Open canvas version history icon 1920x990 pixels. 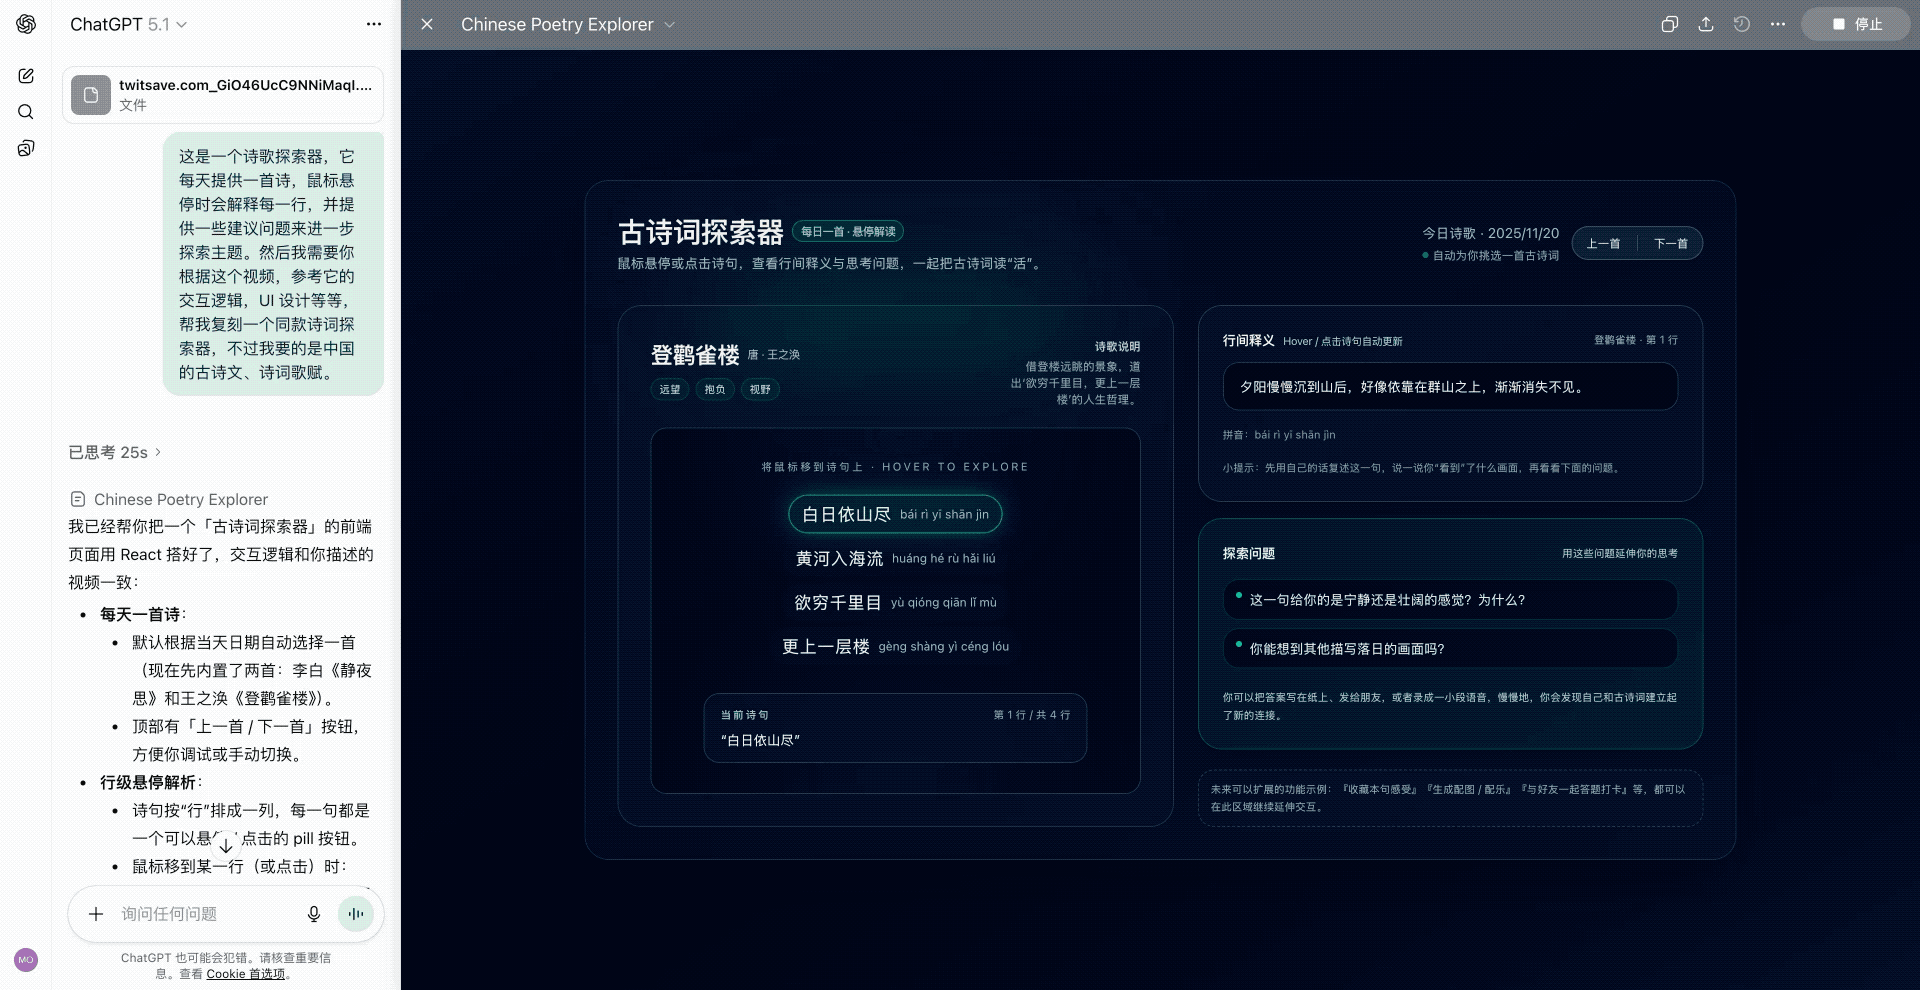point(1741,24)
